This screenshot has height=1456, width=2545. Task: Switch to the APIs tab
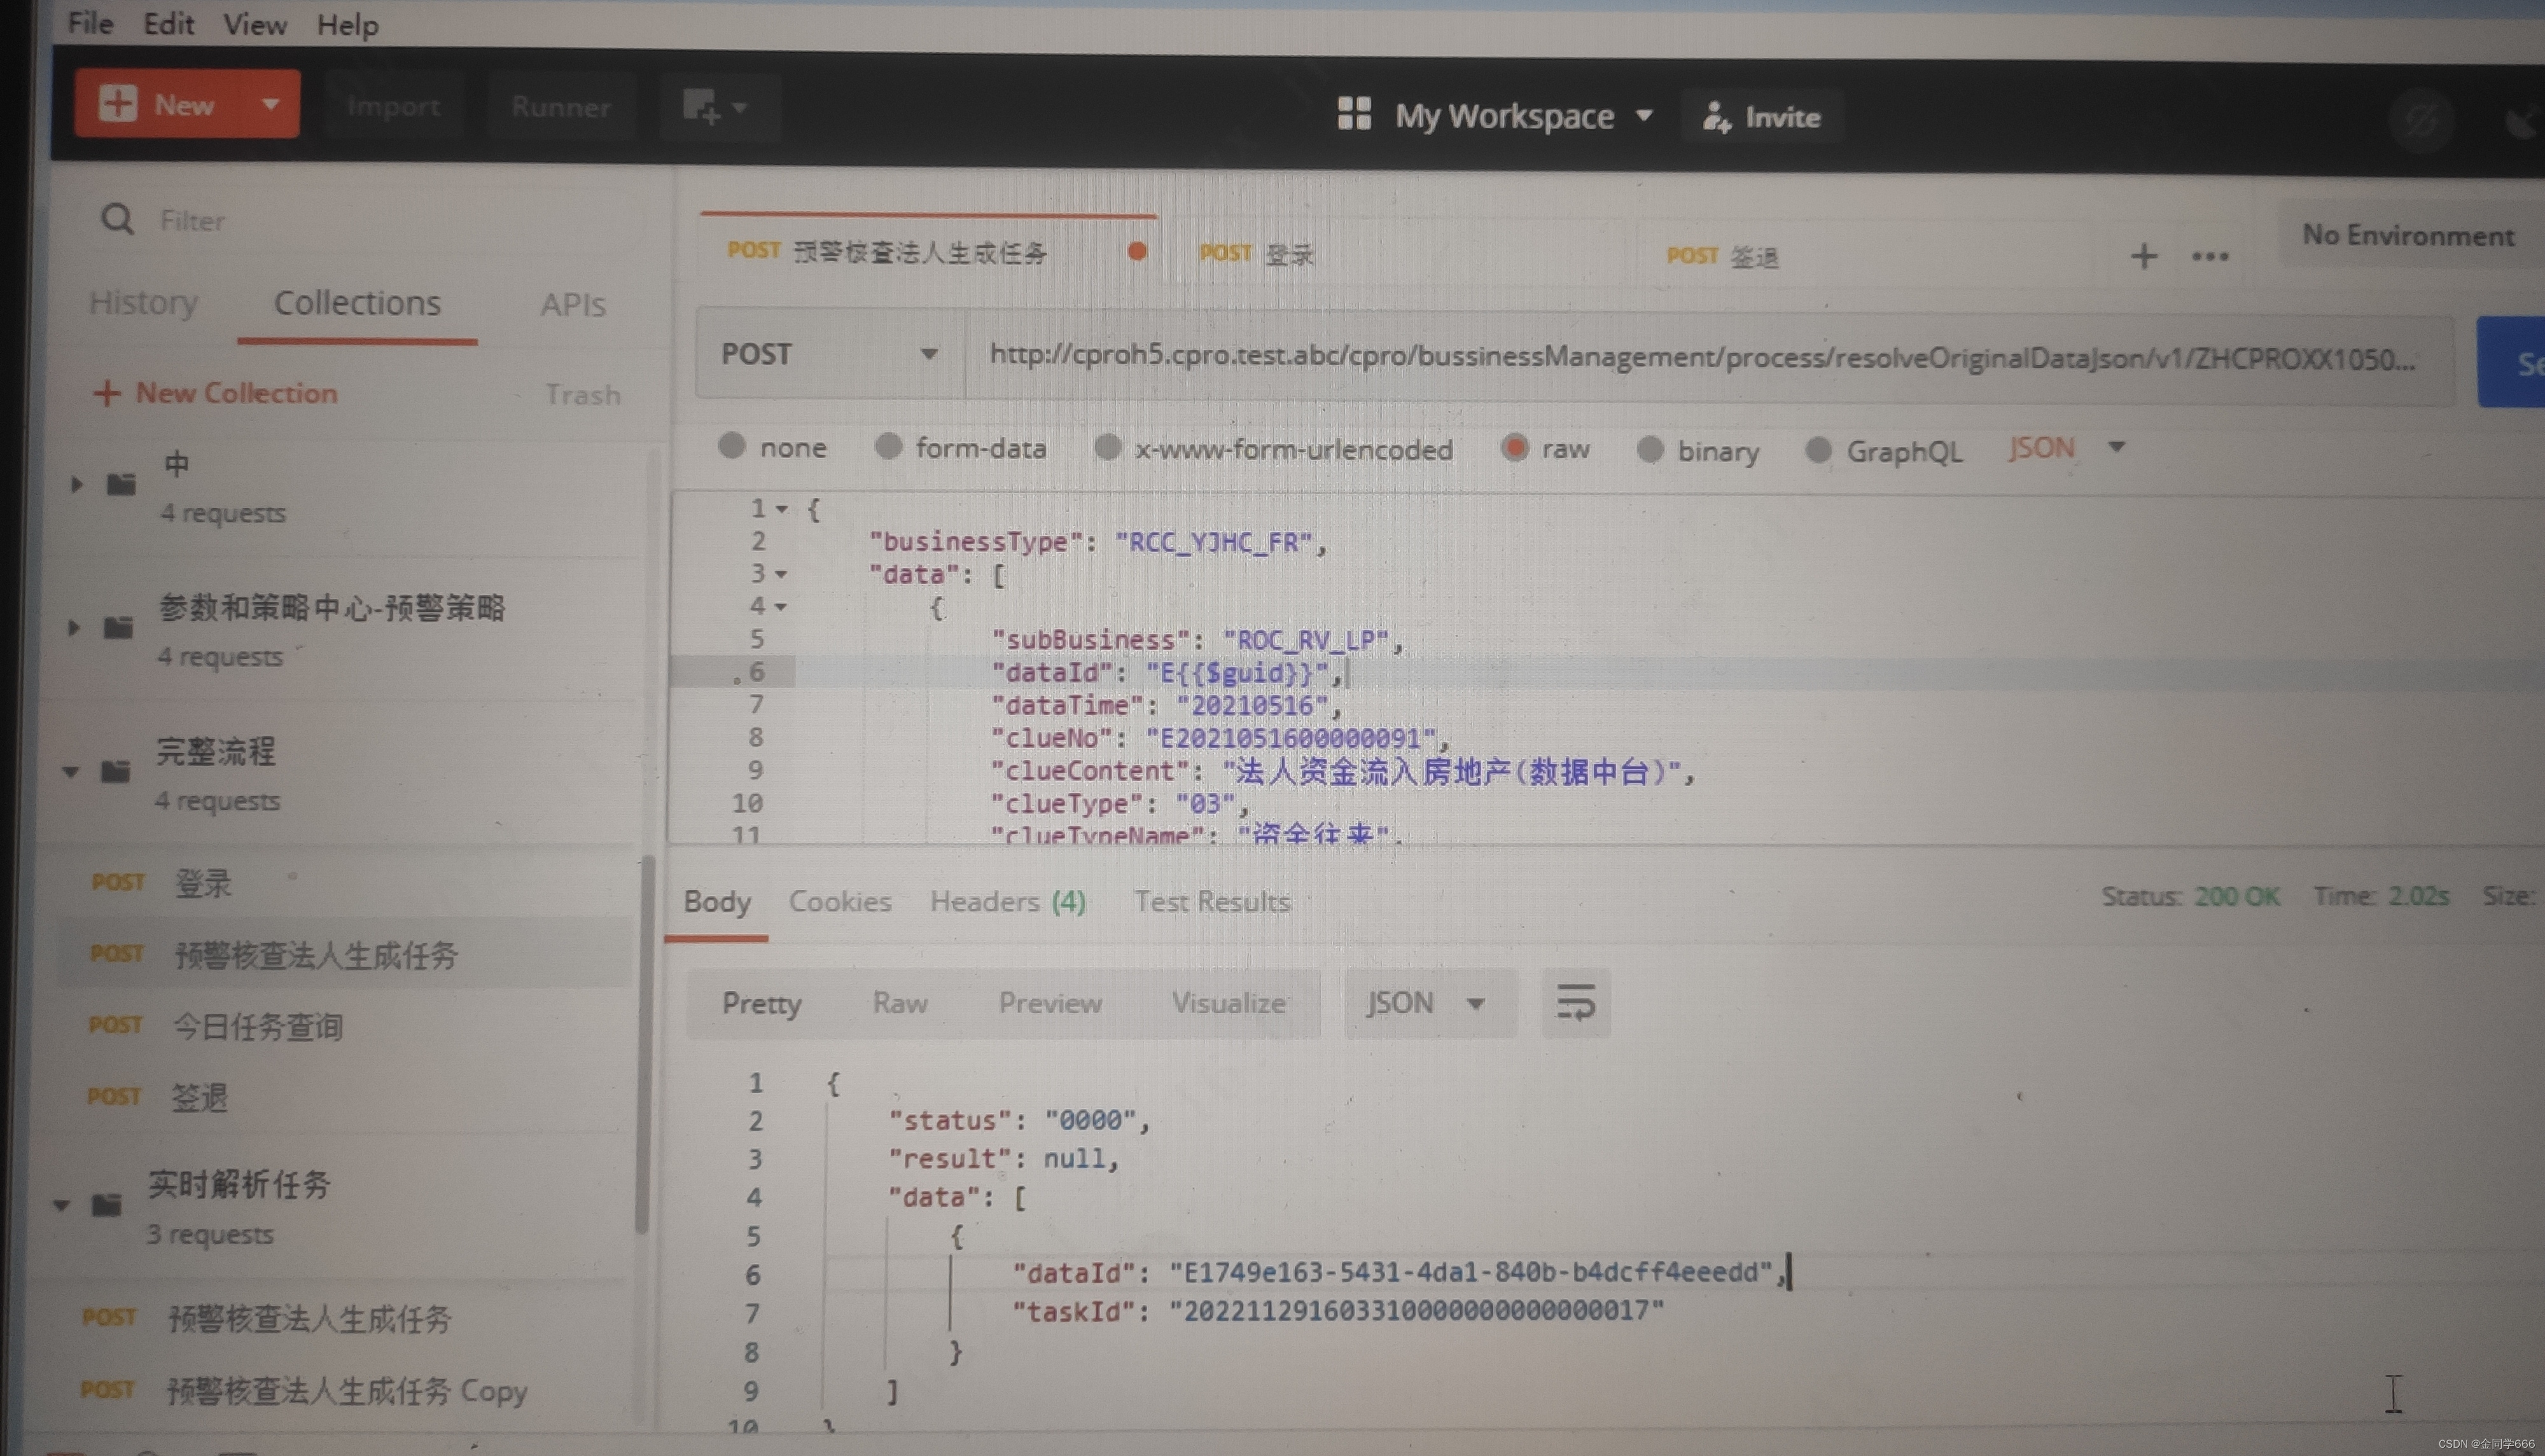(x=573, y=304)
